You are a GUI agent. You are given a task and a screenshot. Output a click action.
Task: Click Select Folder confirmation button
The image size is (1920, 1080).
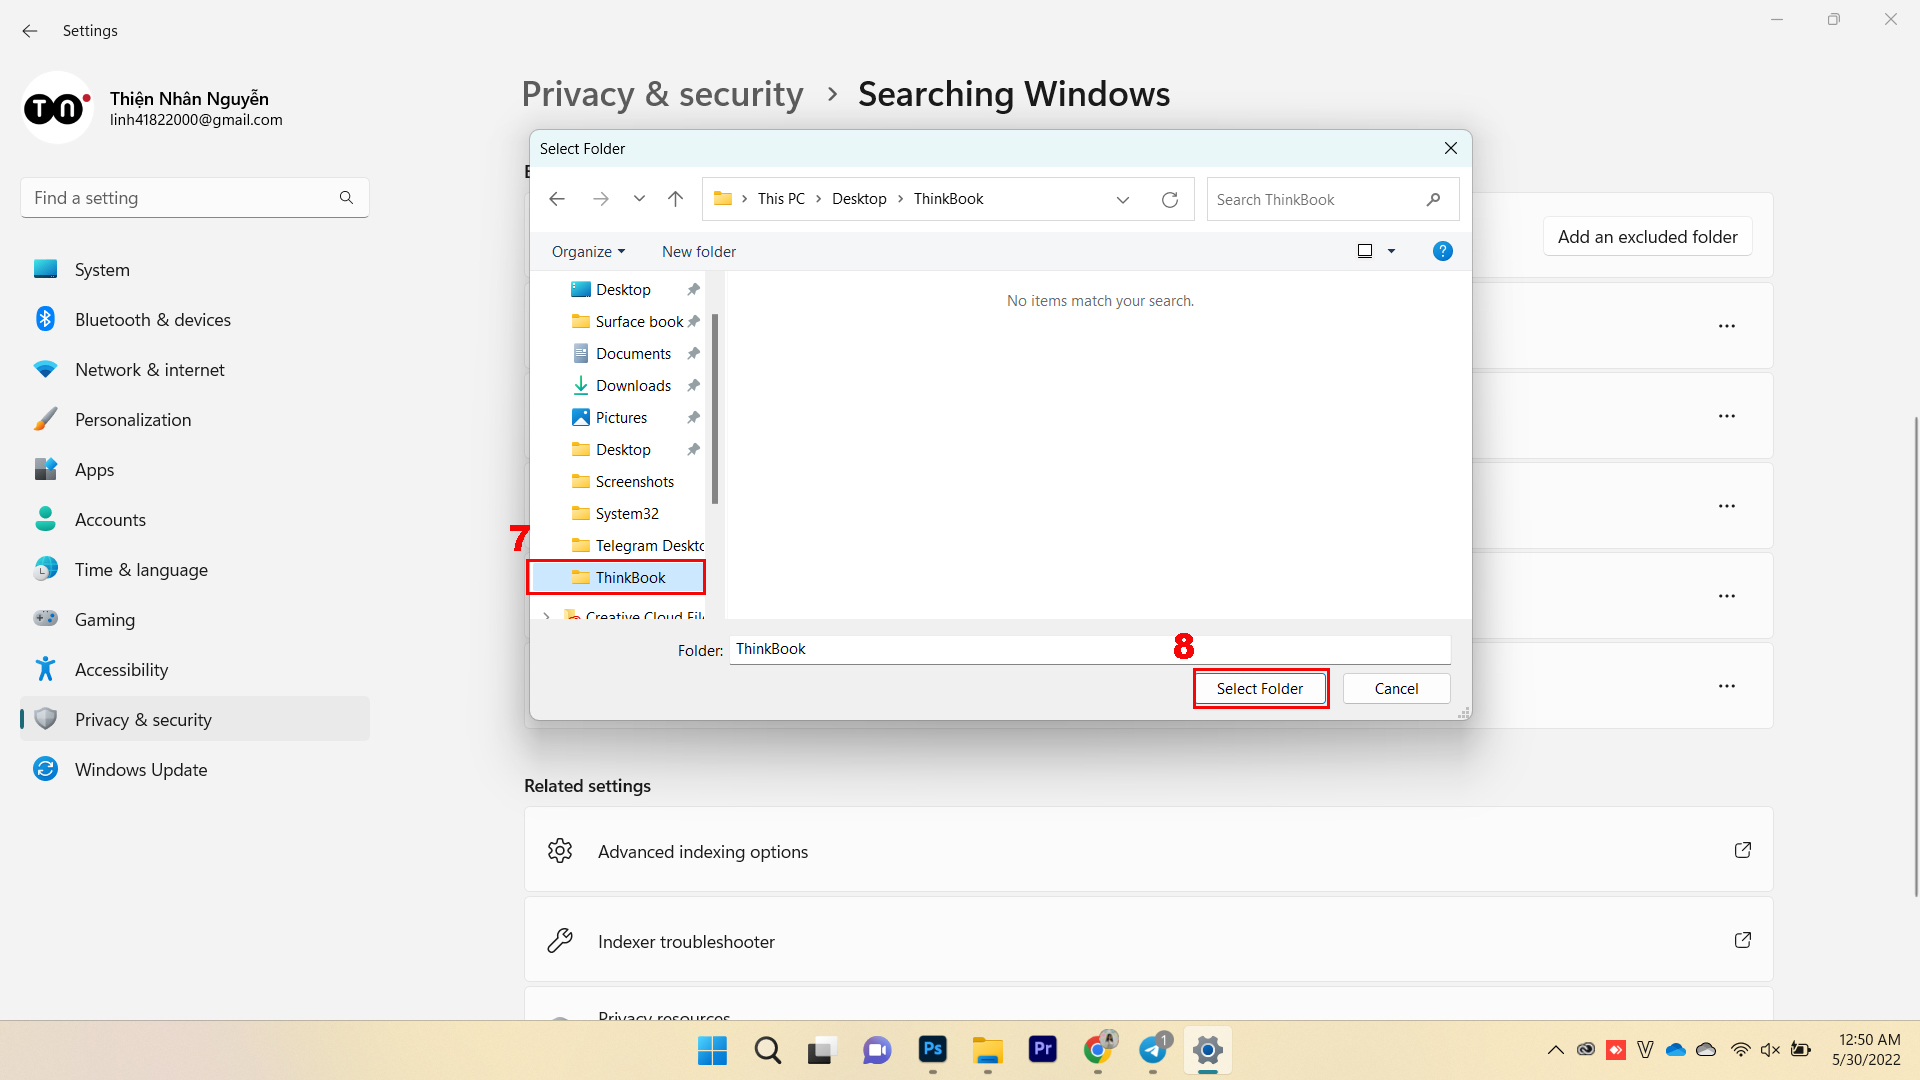(1259, 688)
